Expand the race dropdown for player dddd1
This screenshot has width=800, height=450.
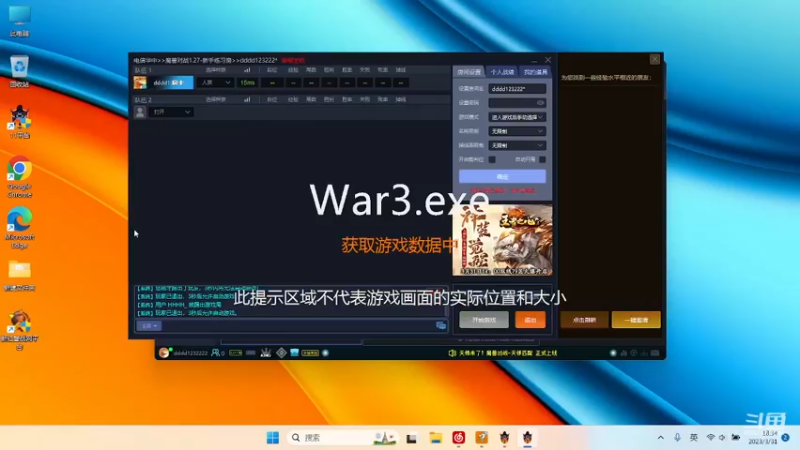pyautogui.click(x=215, y=83)
